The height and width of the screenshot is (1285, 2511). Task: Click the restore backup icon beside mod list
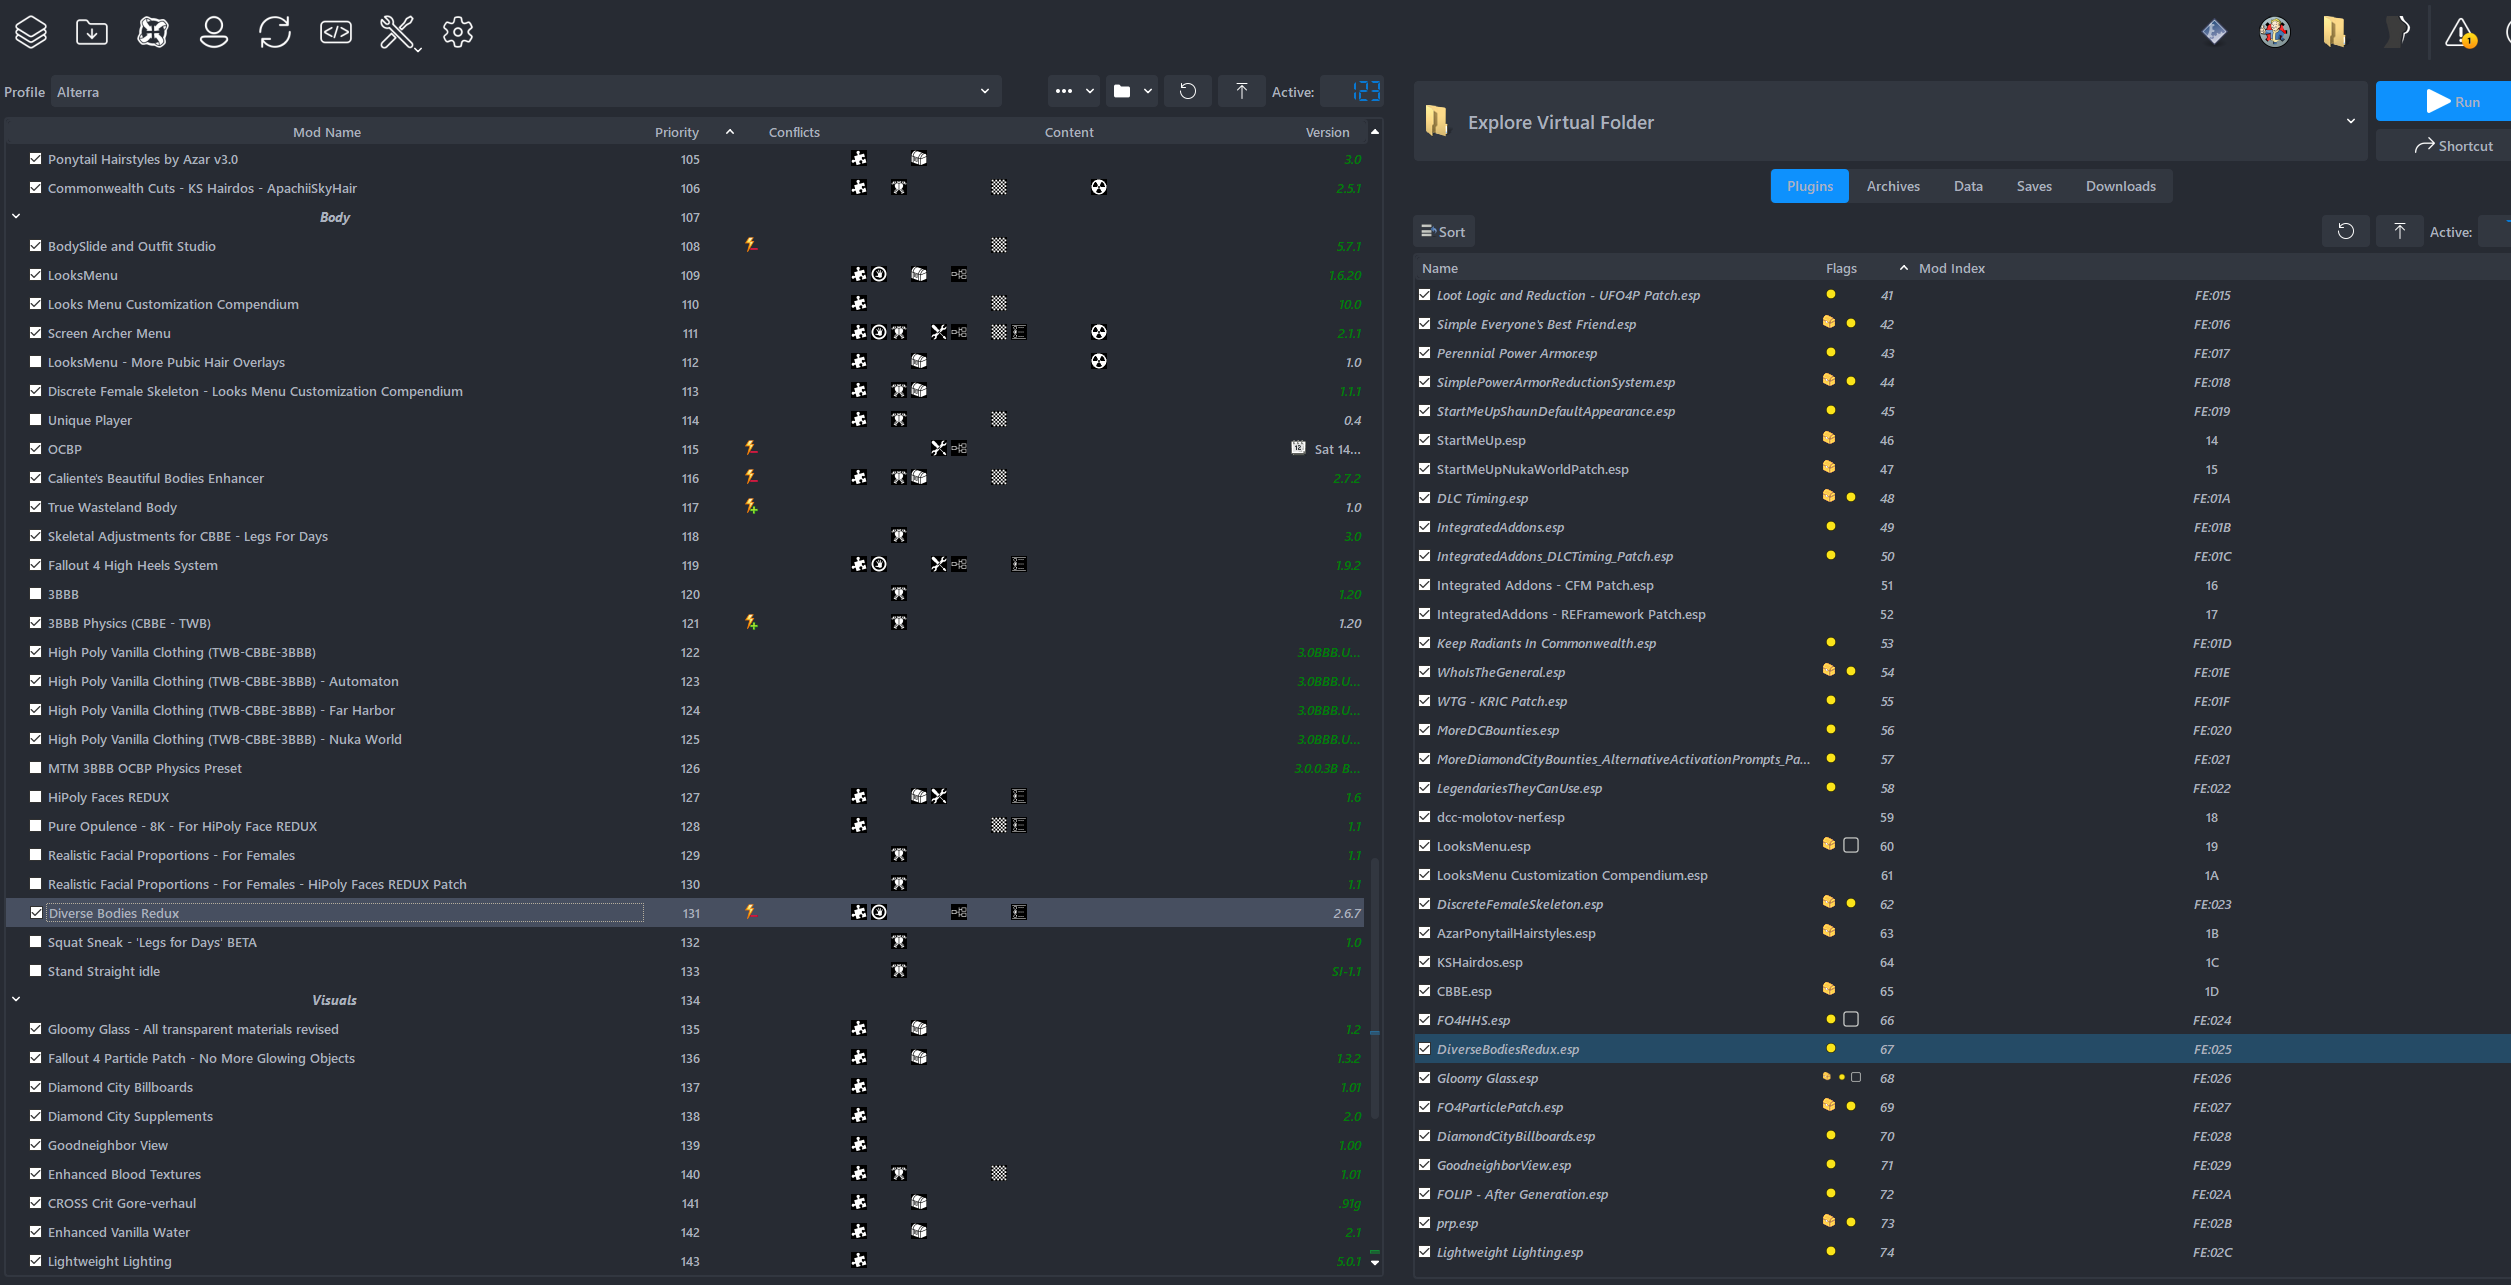point(1188,92)
